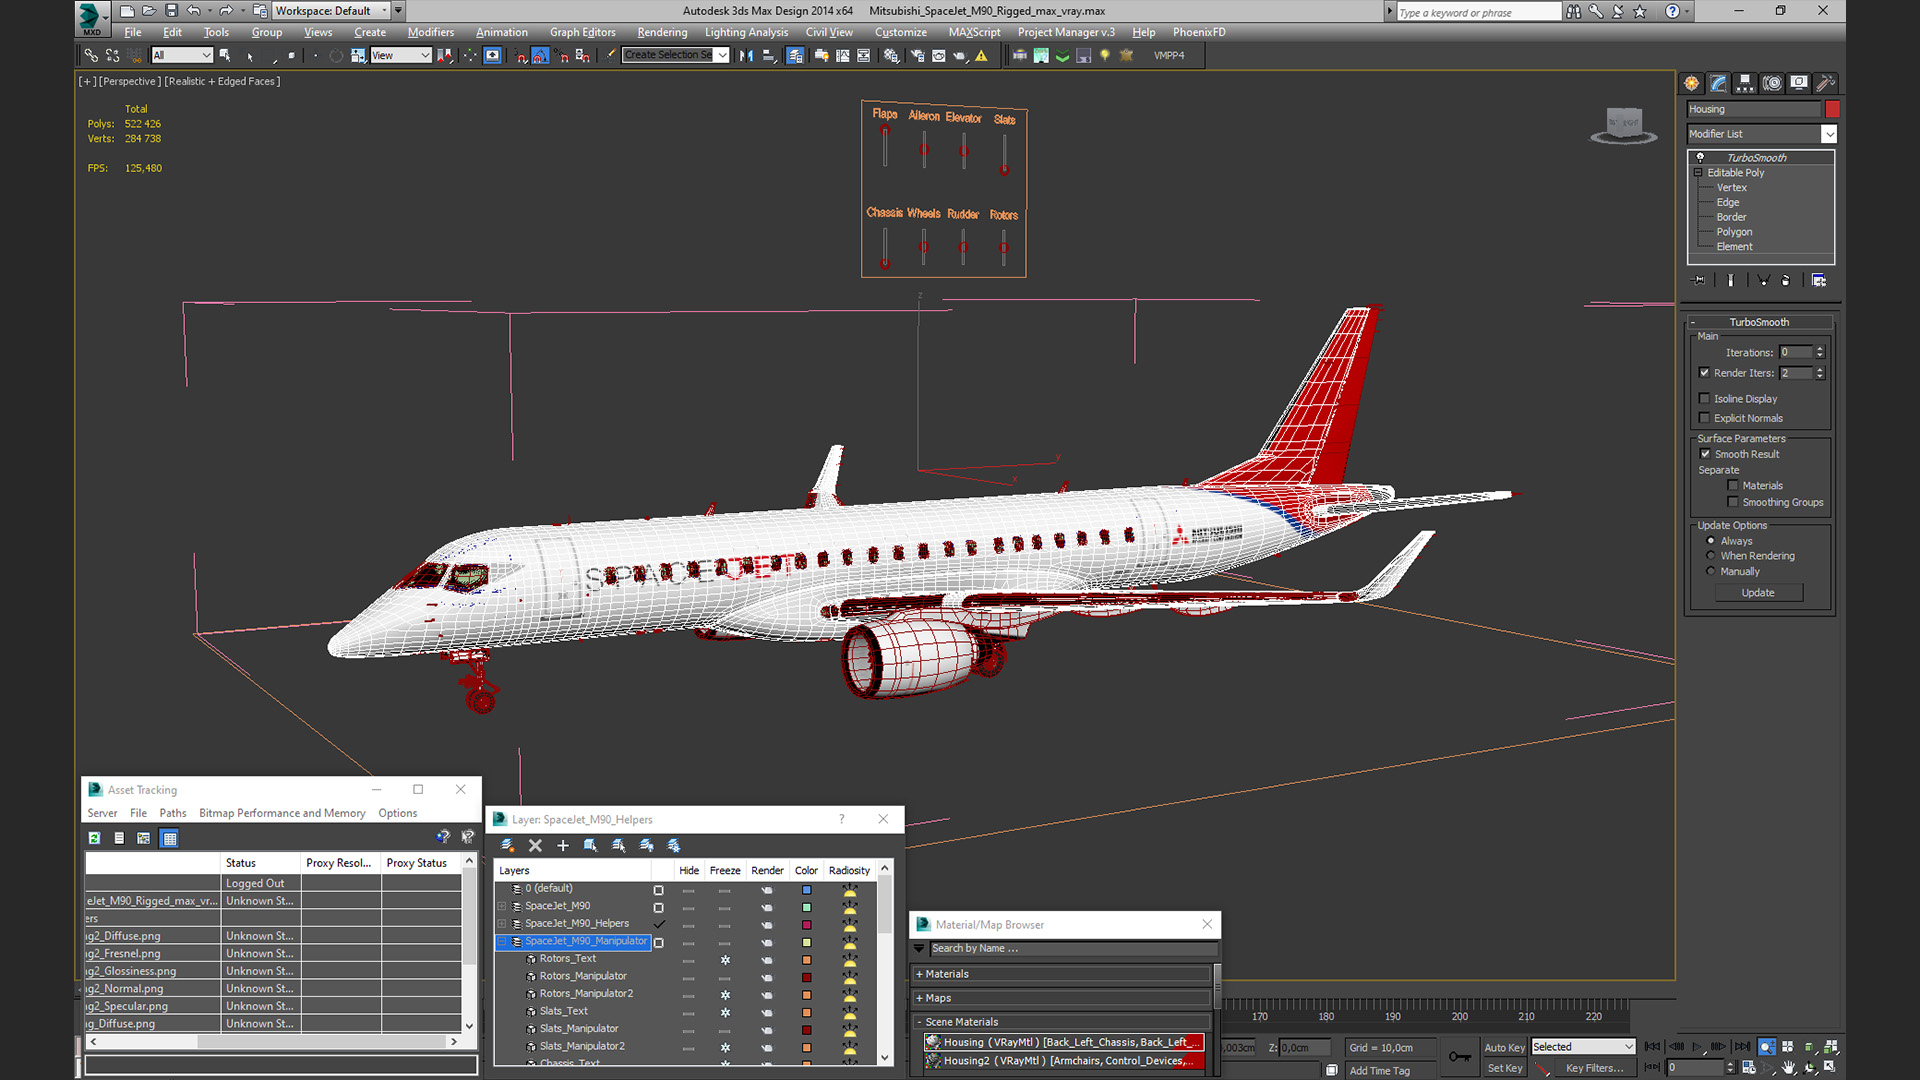1920x1080 pixels.
Task: Click the Set Keys key icon
Action: pyautogui.click(x=1460, y=1057)
